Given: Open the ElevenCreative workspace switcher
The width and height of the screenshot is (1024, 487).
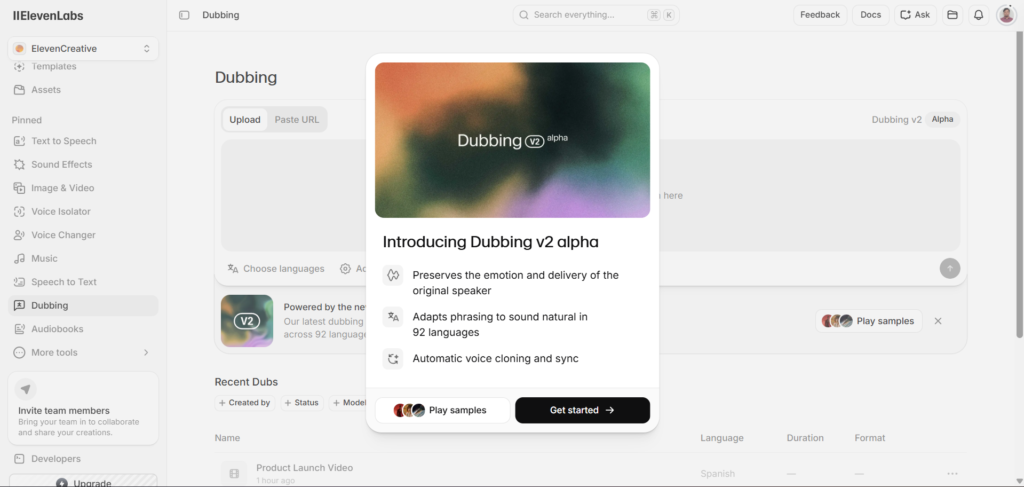Looking at the screenshot, I should click(83, 48).
